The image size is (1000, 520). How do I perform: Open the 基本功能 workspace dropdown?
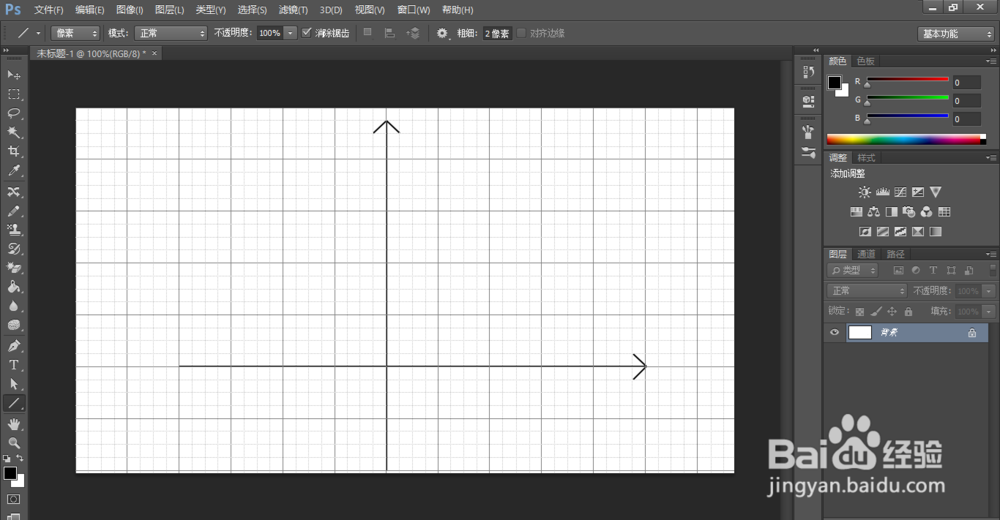pos(956,34)
